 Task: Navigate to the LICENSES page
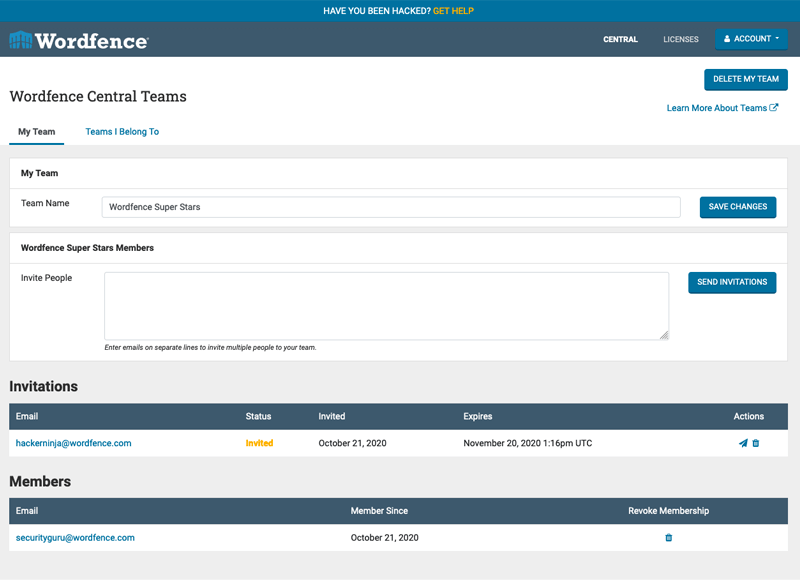680,39
